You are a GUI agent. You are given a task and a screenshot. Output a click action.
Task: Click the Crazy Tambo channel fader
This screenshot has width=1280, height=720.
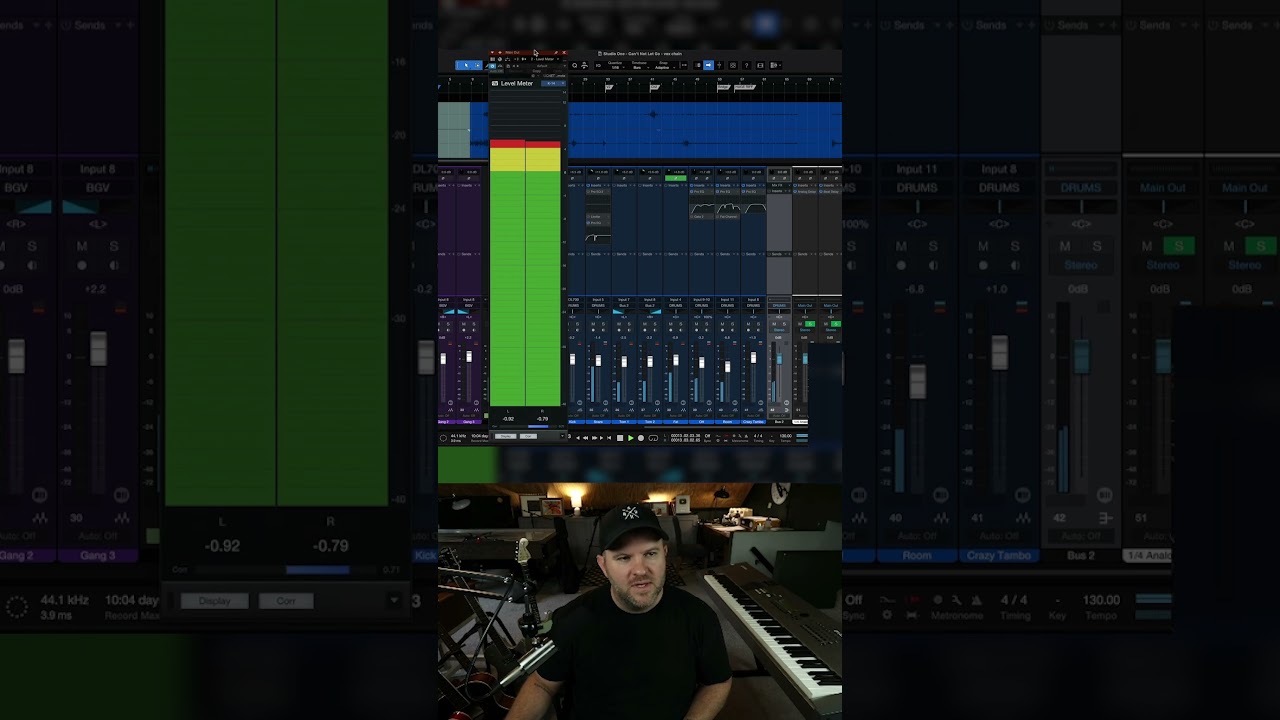(x=753, y=357)
